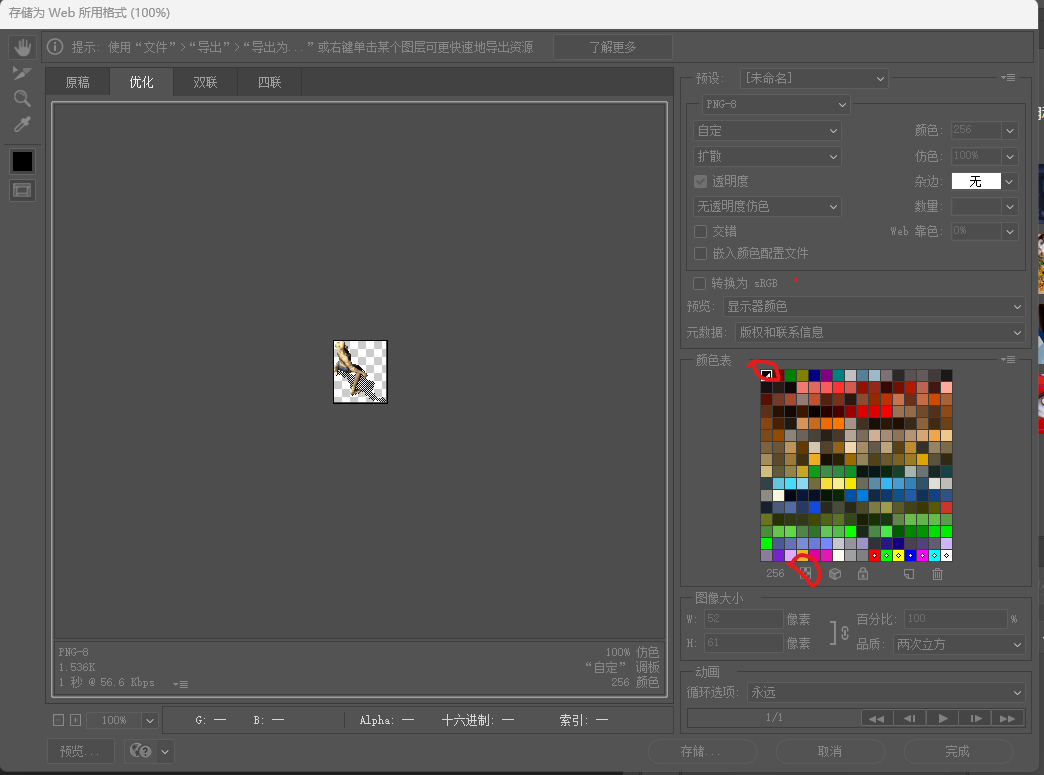Screen dimensions: 1044x775
Task: Select the Eyedropper tool
Action: click(x=22, y=124)
